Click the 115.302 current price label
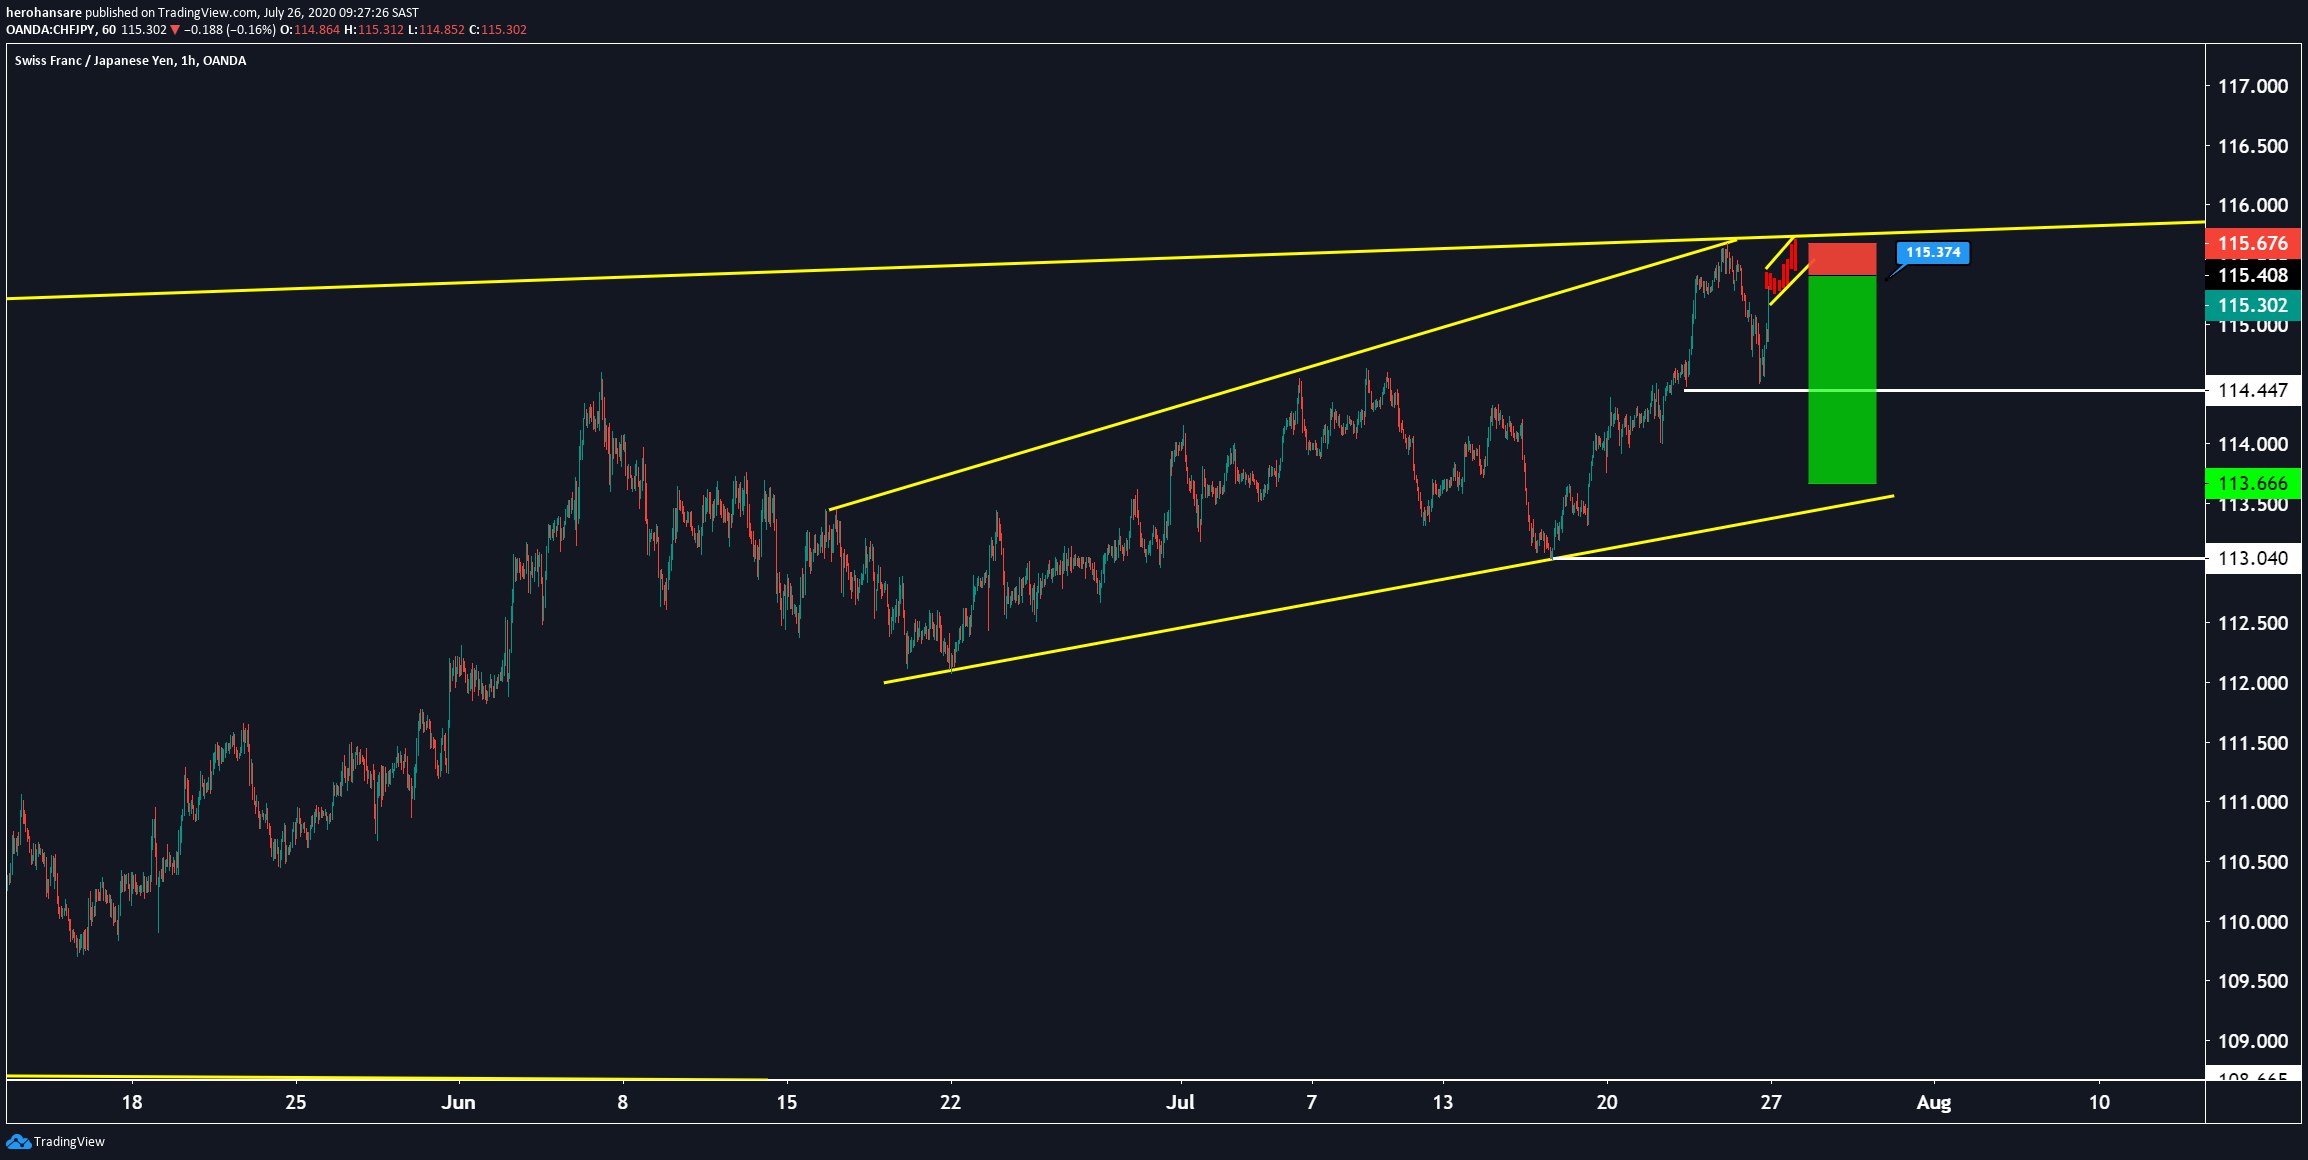 pyautogui.click(x=2252, y=305)
